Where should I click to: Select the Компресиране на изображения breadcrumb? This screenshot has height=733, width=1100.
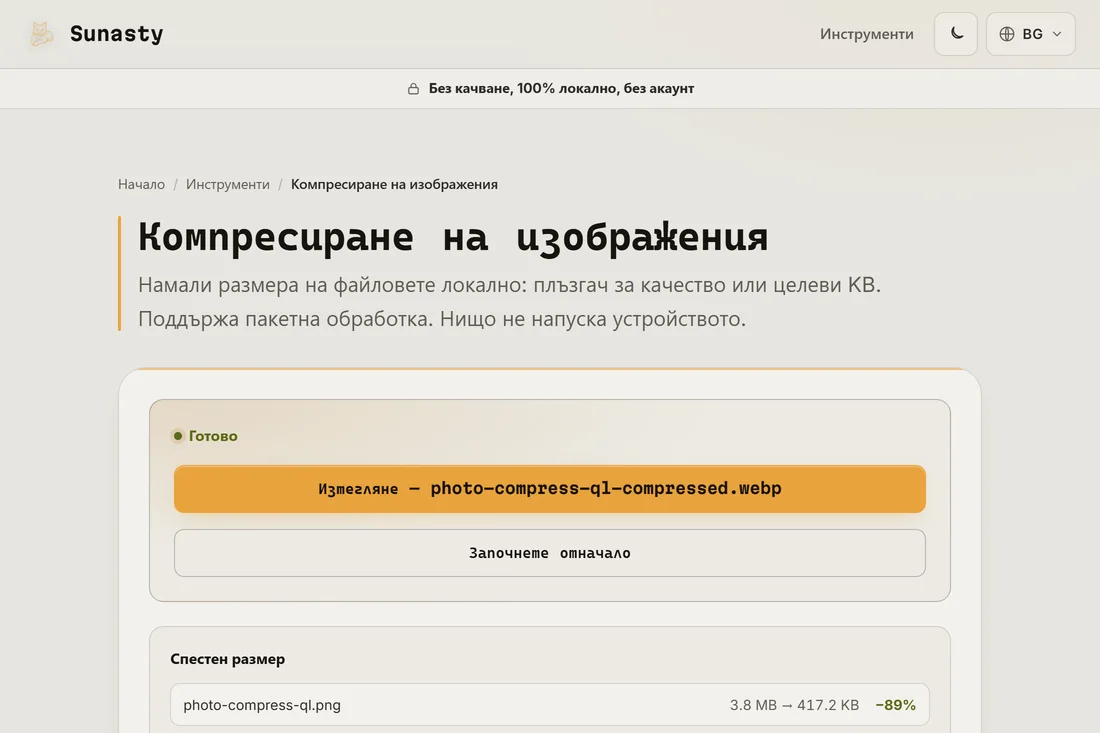tap(394, 184)
